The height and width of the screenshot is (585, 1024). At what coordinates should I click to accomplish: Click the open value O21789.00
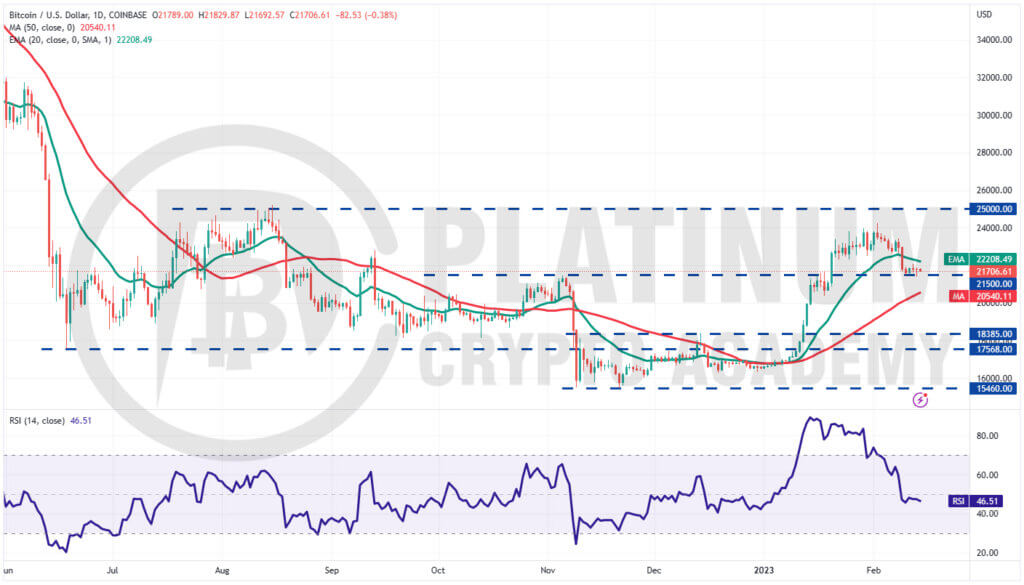(172, 15)
